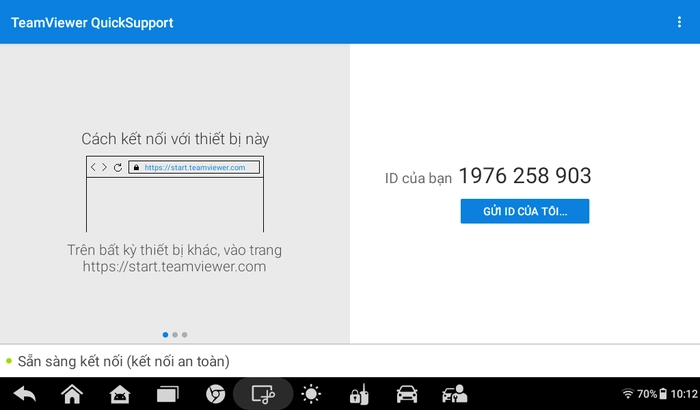
Task: Select the screenshot capture icon
Action: (263, 394)
